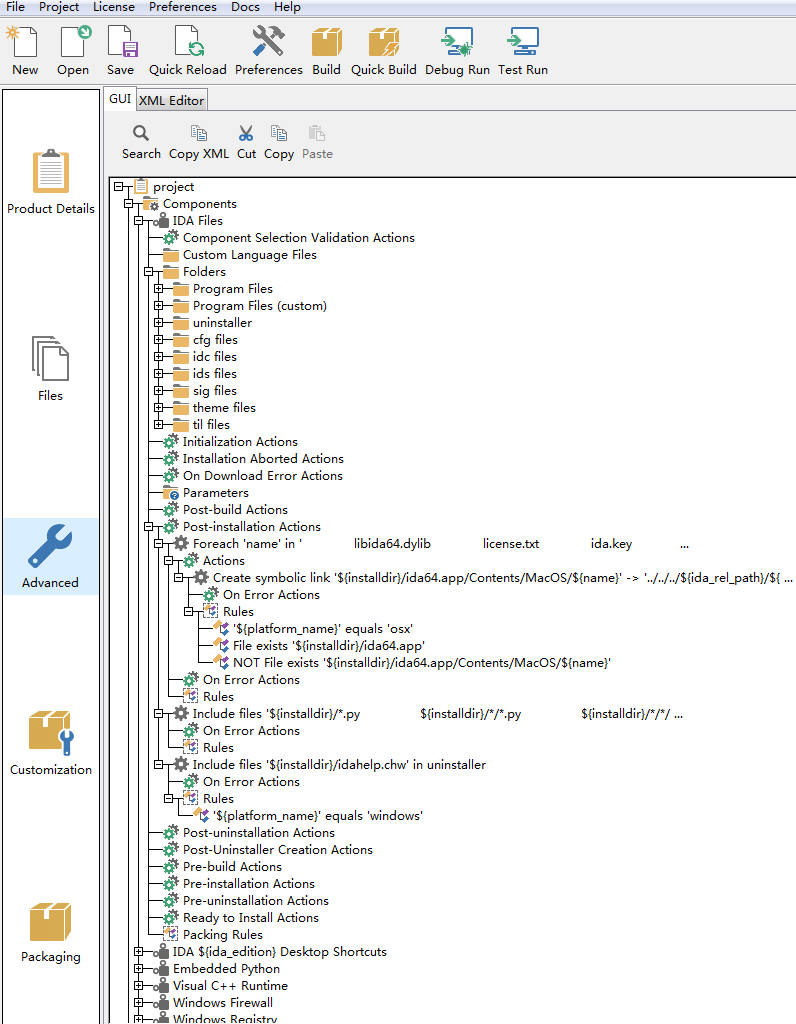Click the Search magnifier icon

pyautogui.click(x=141, y=134)
